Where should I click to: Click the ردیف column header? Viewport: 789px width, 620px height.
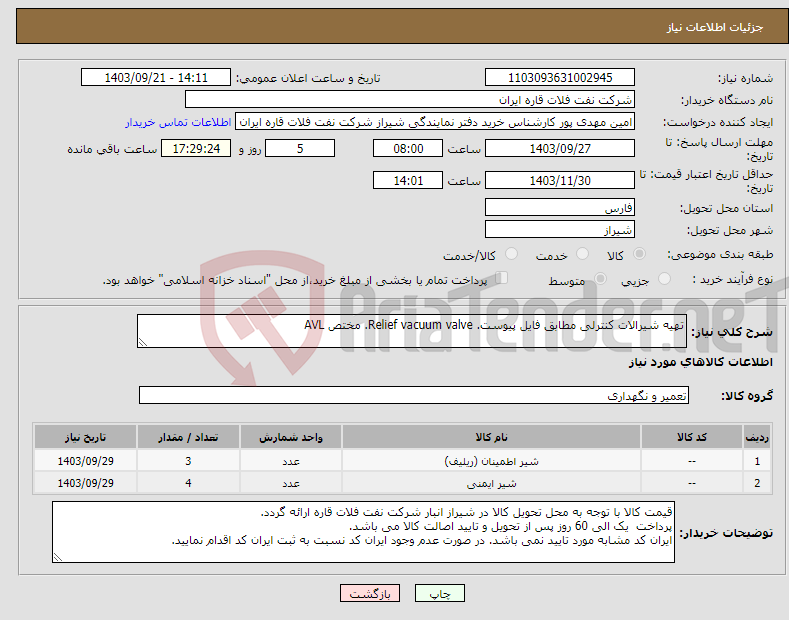[x=757, y=437]
